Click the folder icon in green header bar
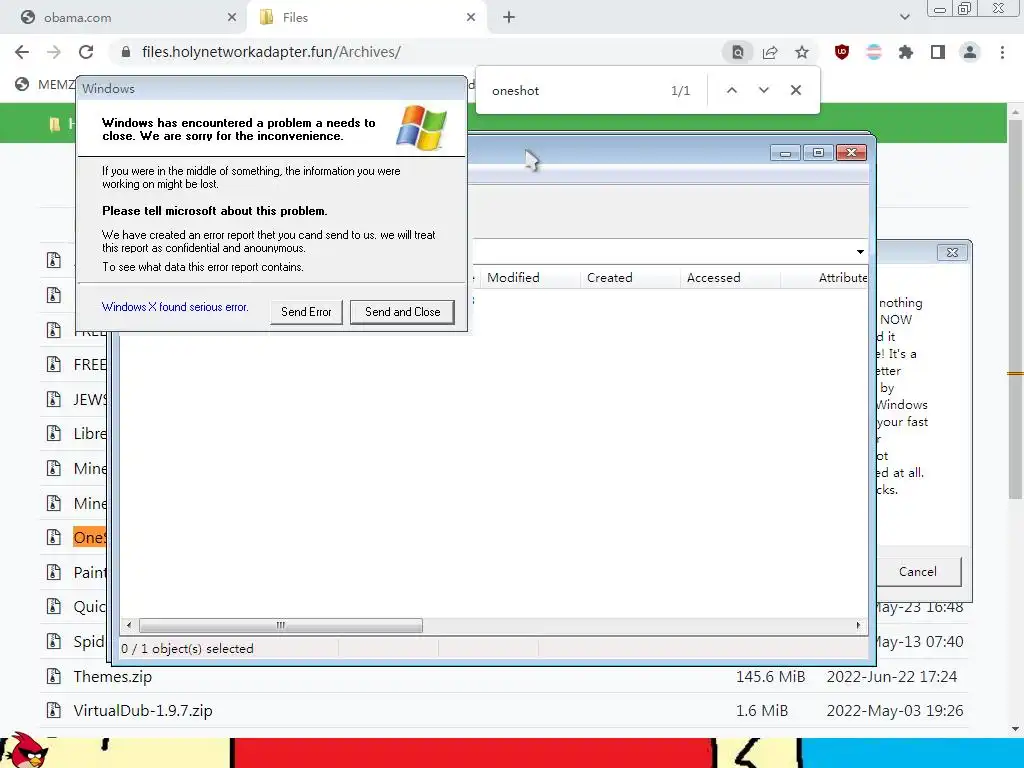 click(x=55, y=123)
